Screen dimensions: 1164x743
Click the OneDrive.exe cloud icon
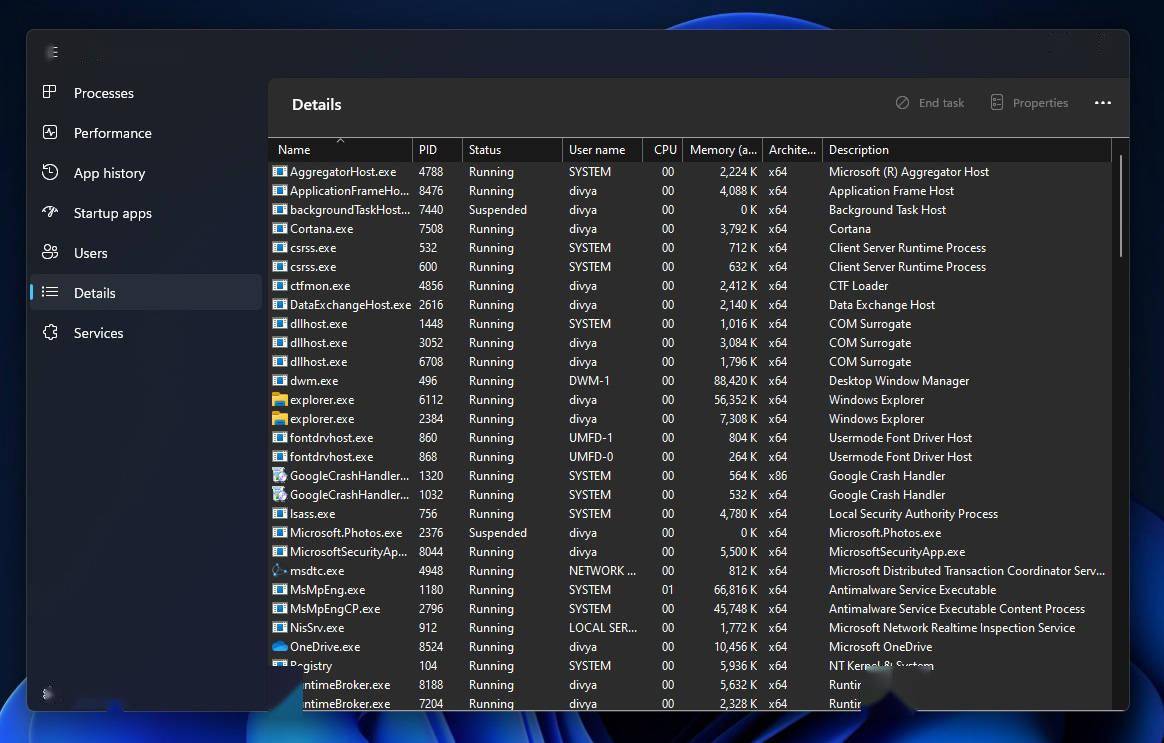278,646
